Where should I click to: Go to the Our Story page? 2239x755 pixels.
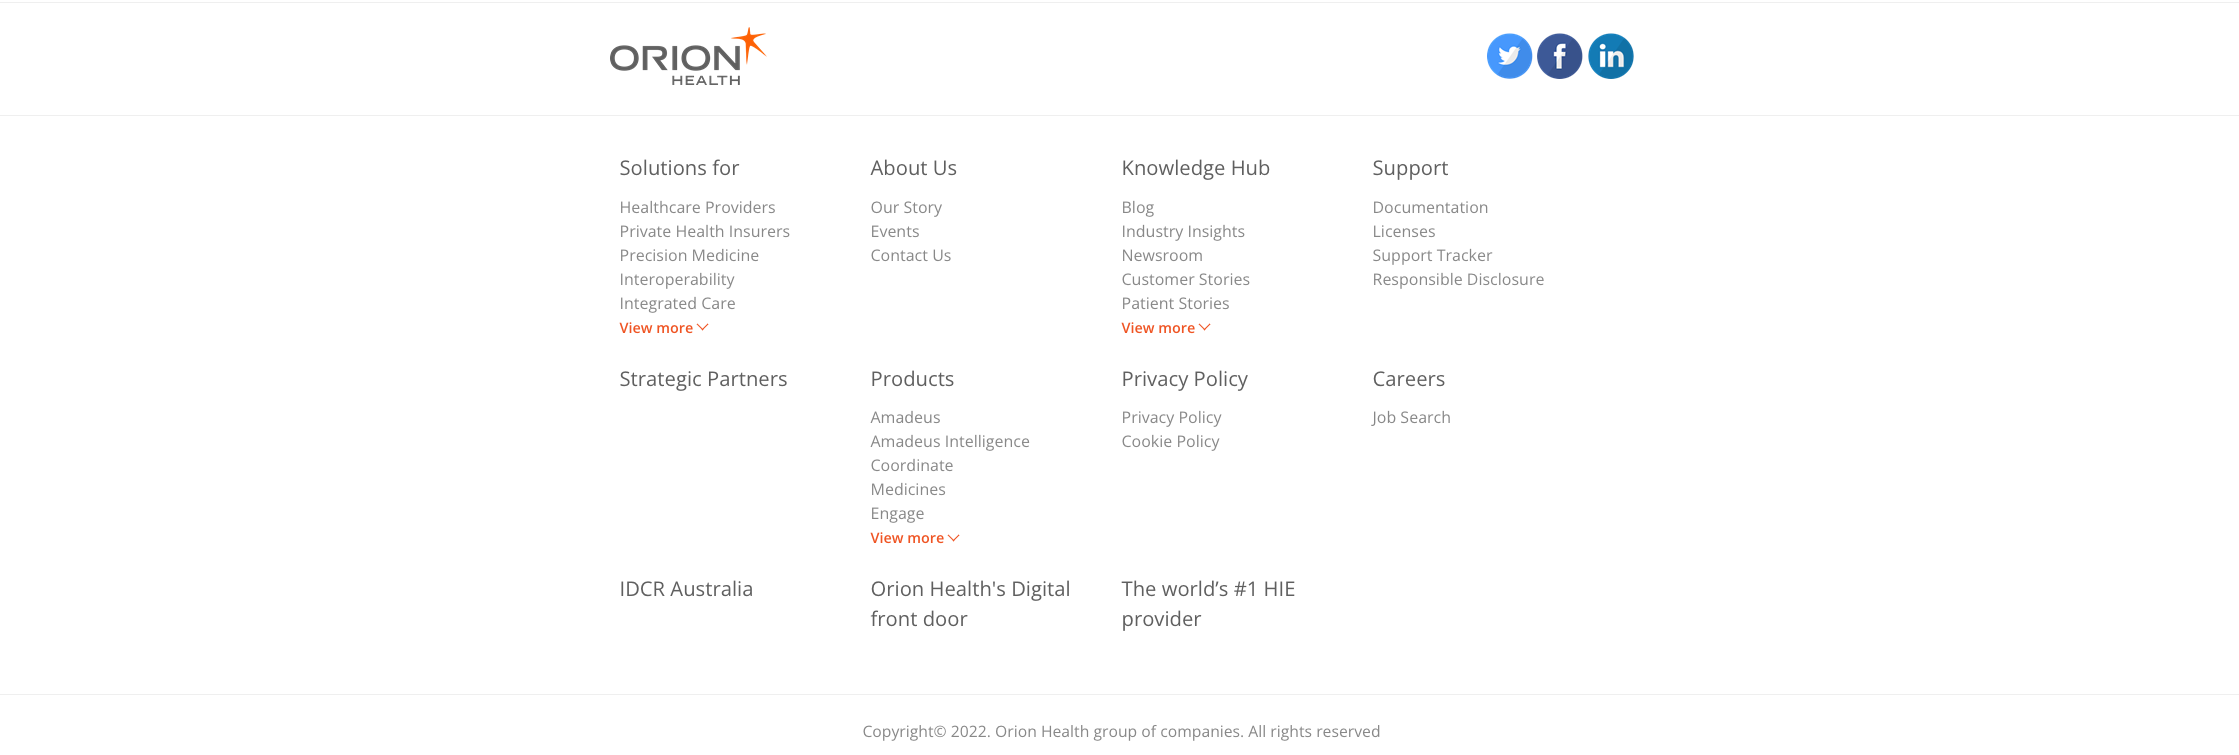click(905, 207)
